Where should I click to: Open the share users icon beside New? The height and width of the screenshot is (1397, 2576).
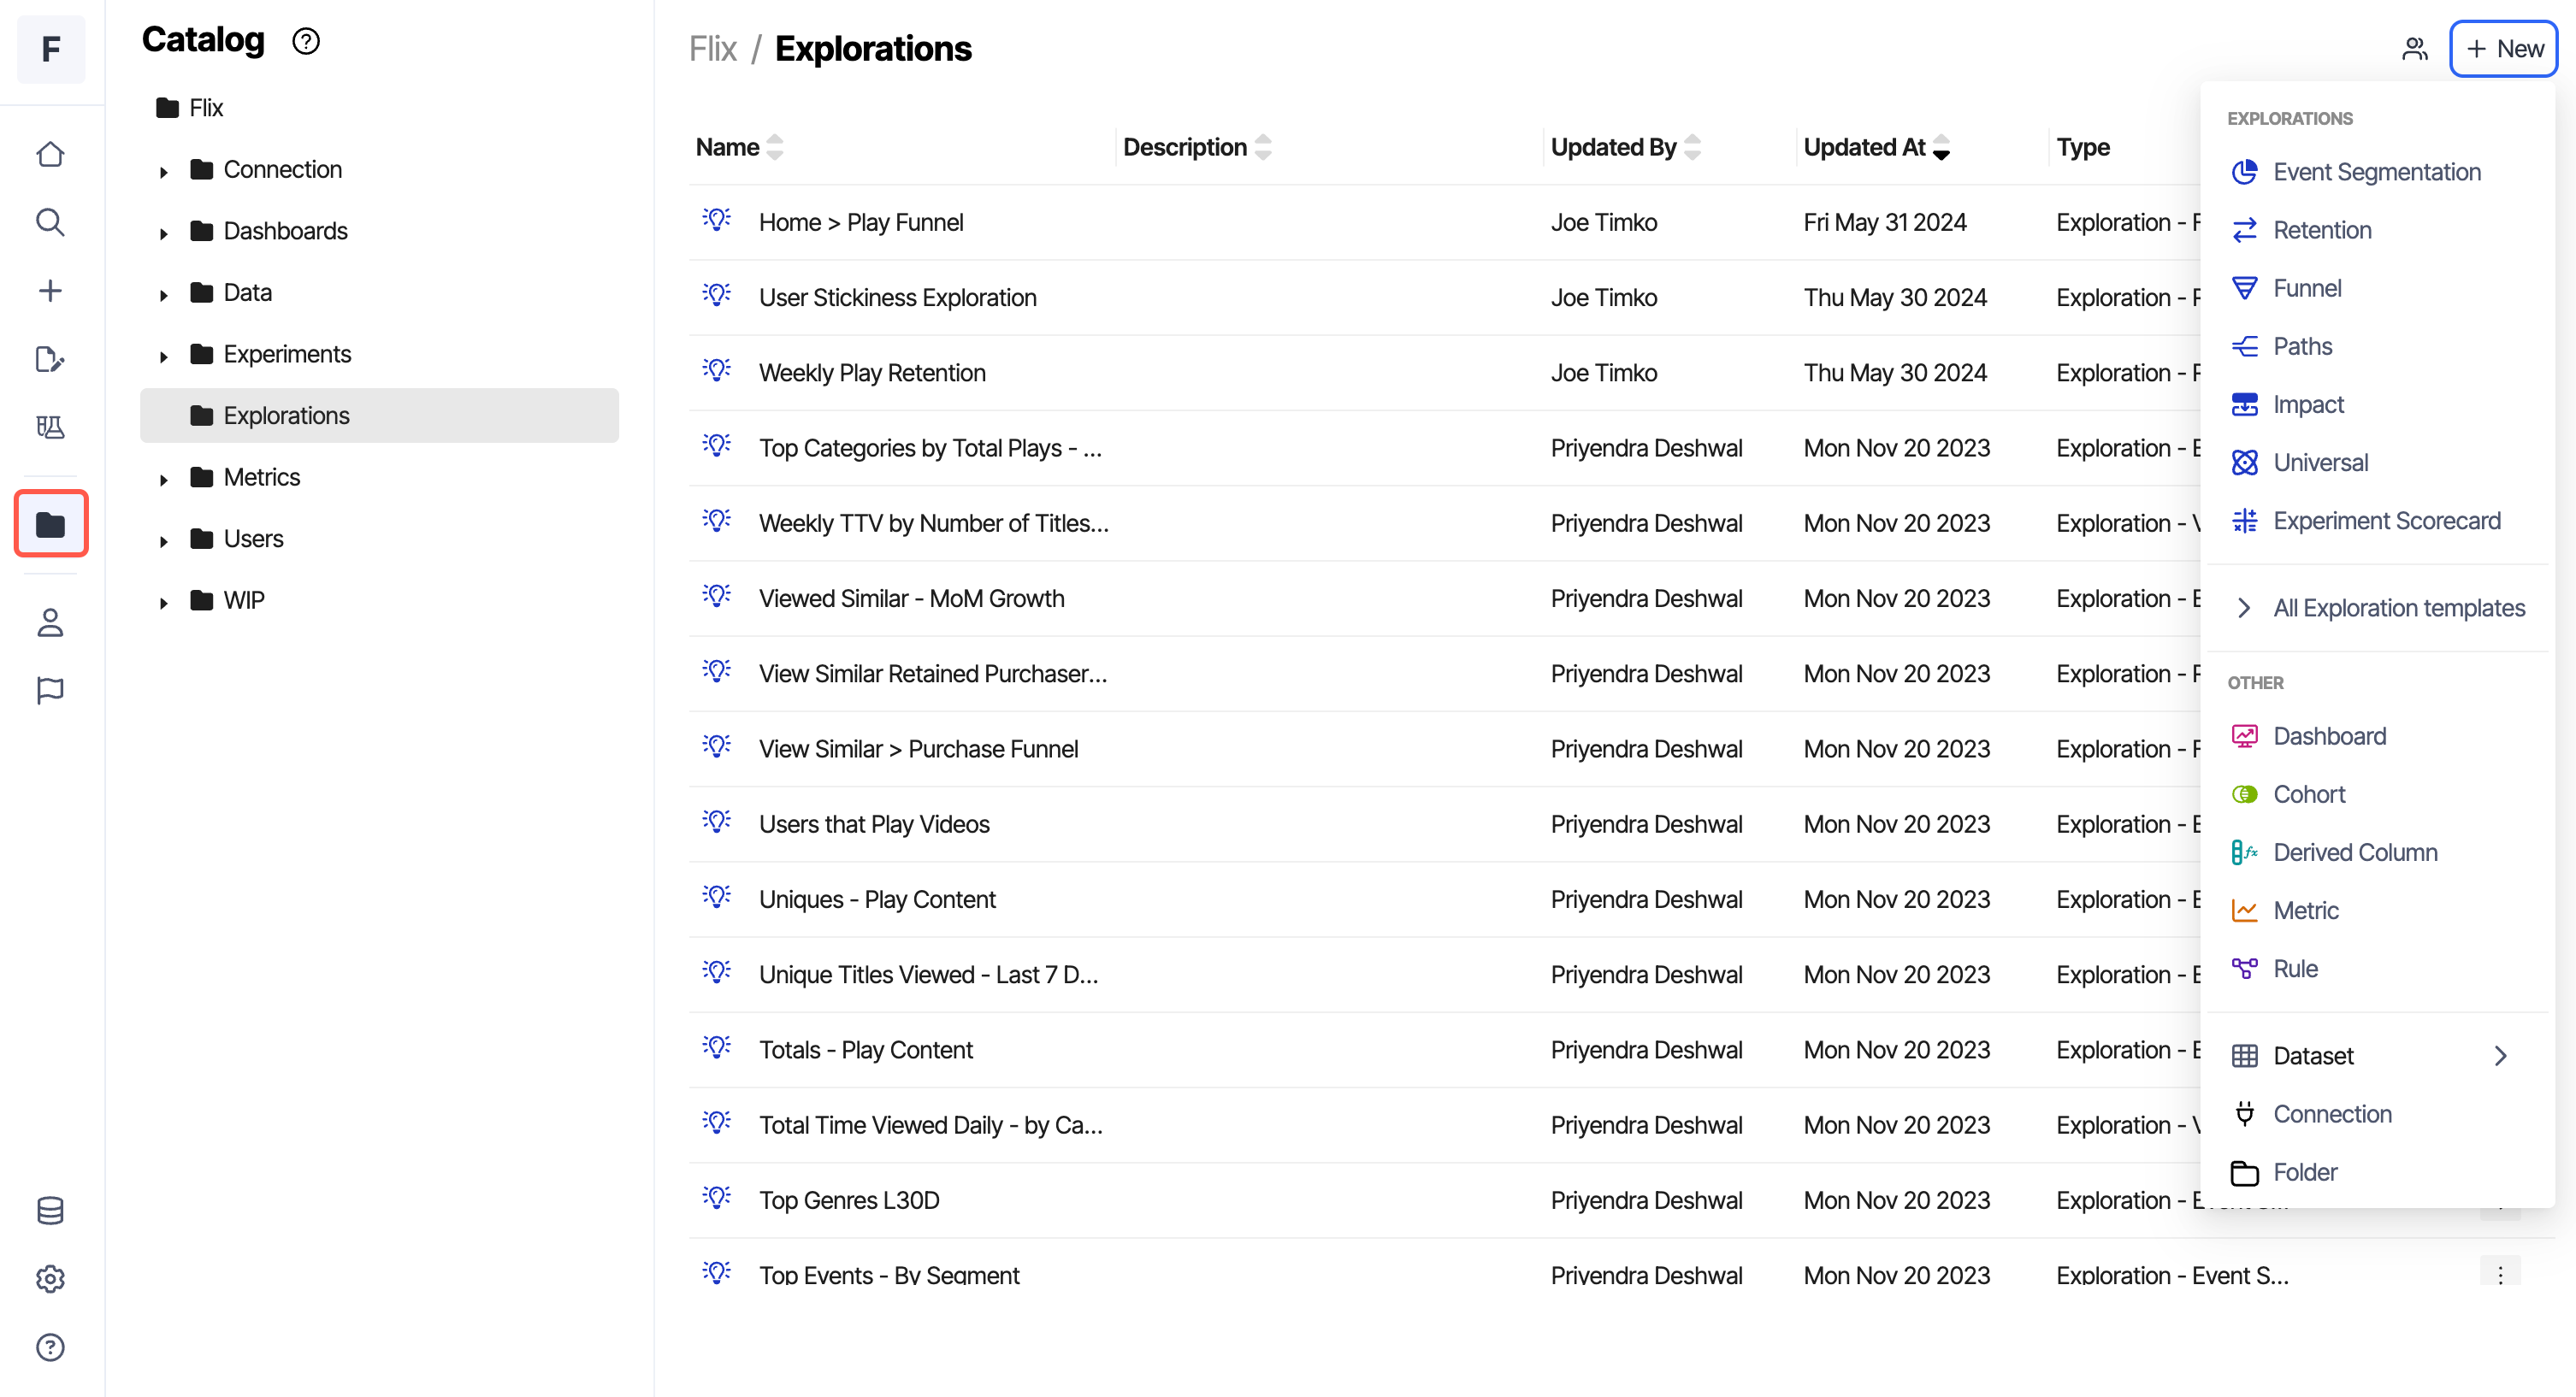[x=2414, y=49]
